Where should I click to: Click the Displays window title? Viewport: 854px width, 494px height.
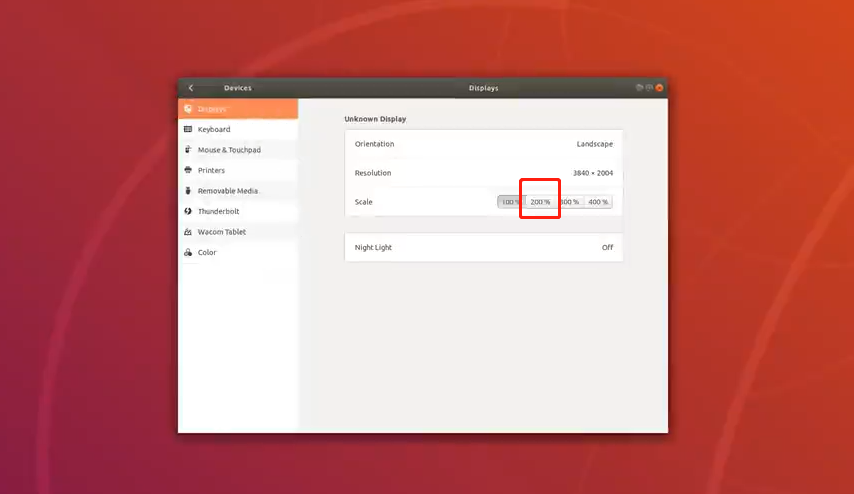[484, 88]
